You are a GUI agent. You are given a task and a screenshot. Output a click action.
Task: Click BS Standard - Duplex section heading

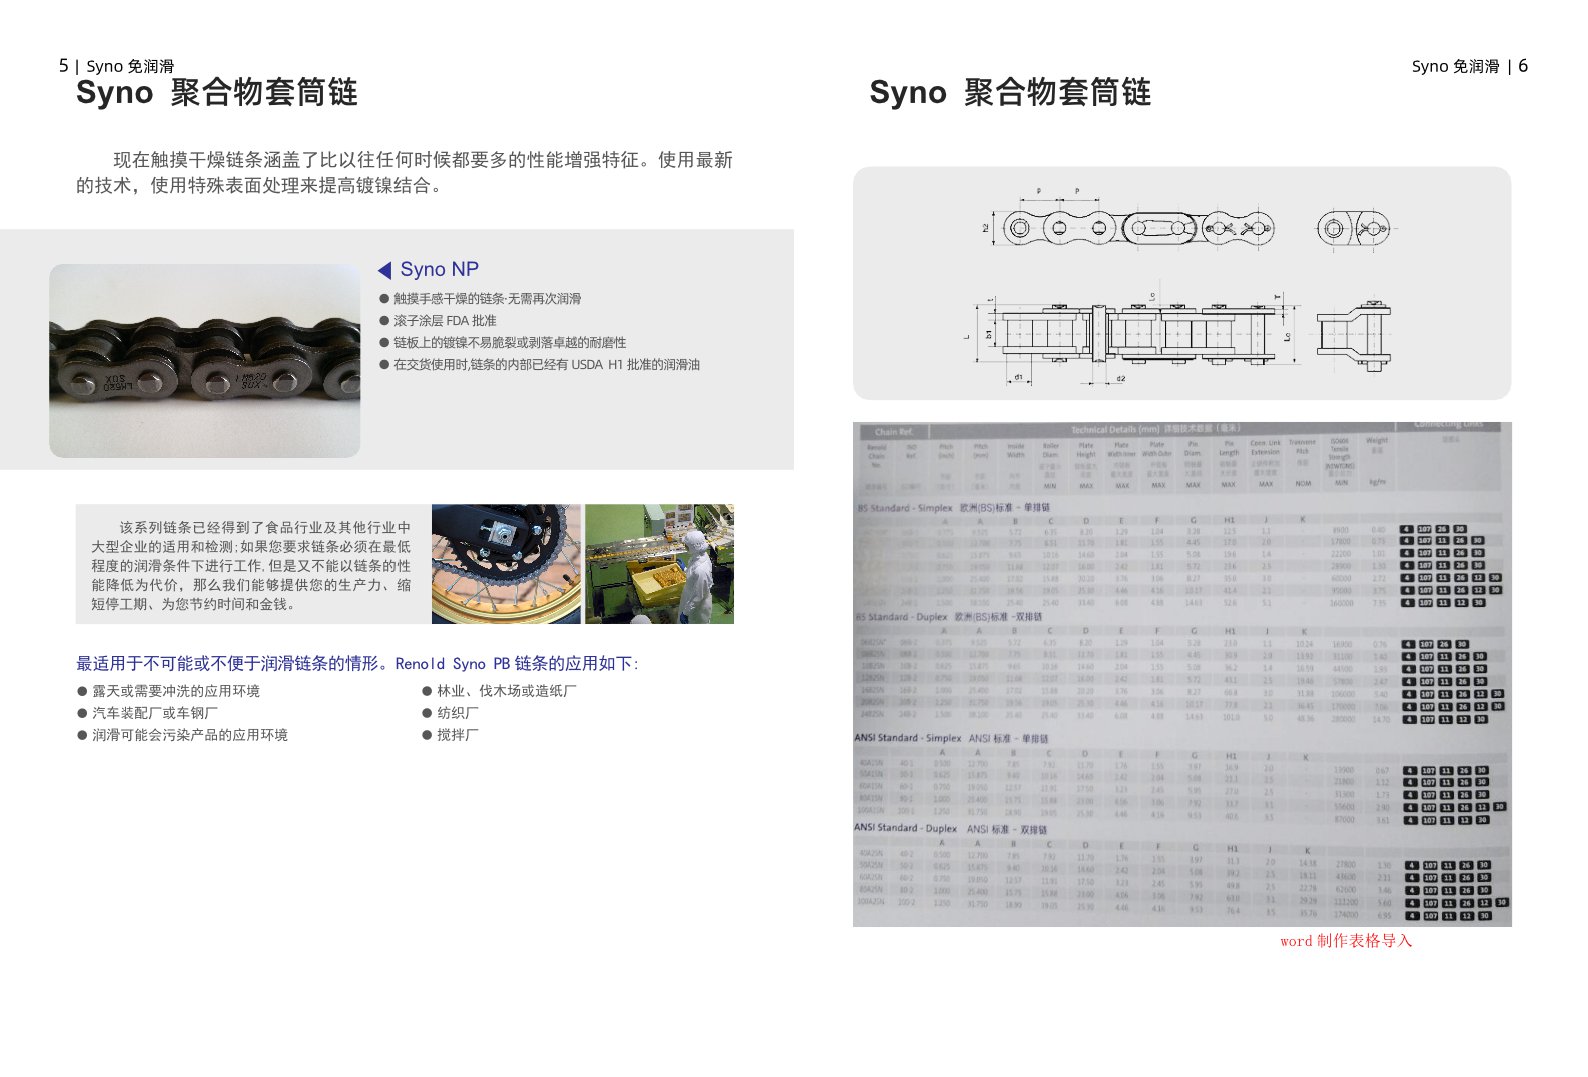pyautogui.click(x=948, y=617)
